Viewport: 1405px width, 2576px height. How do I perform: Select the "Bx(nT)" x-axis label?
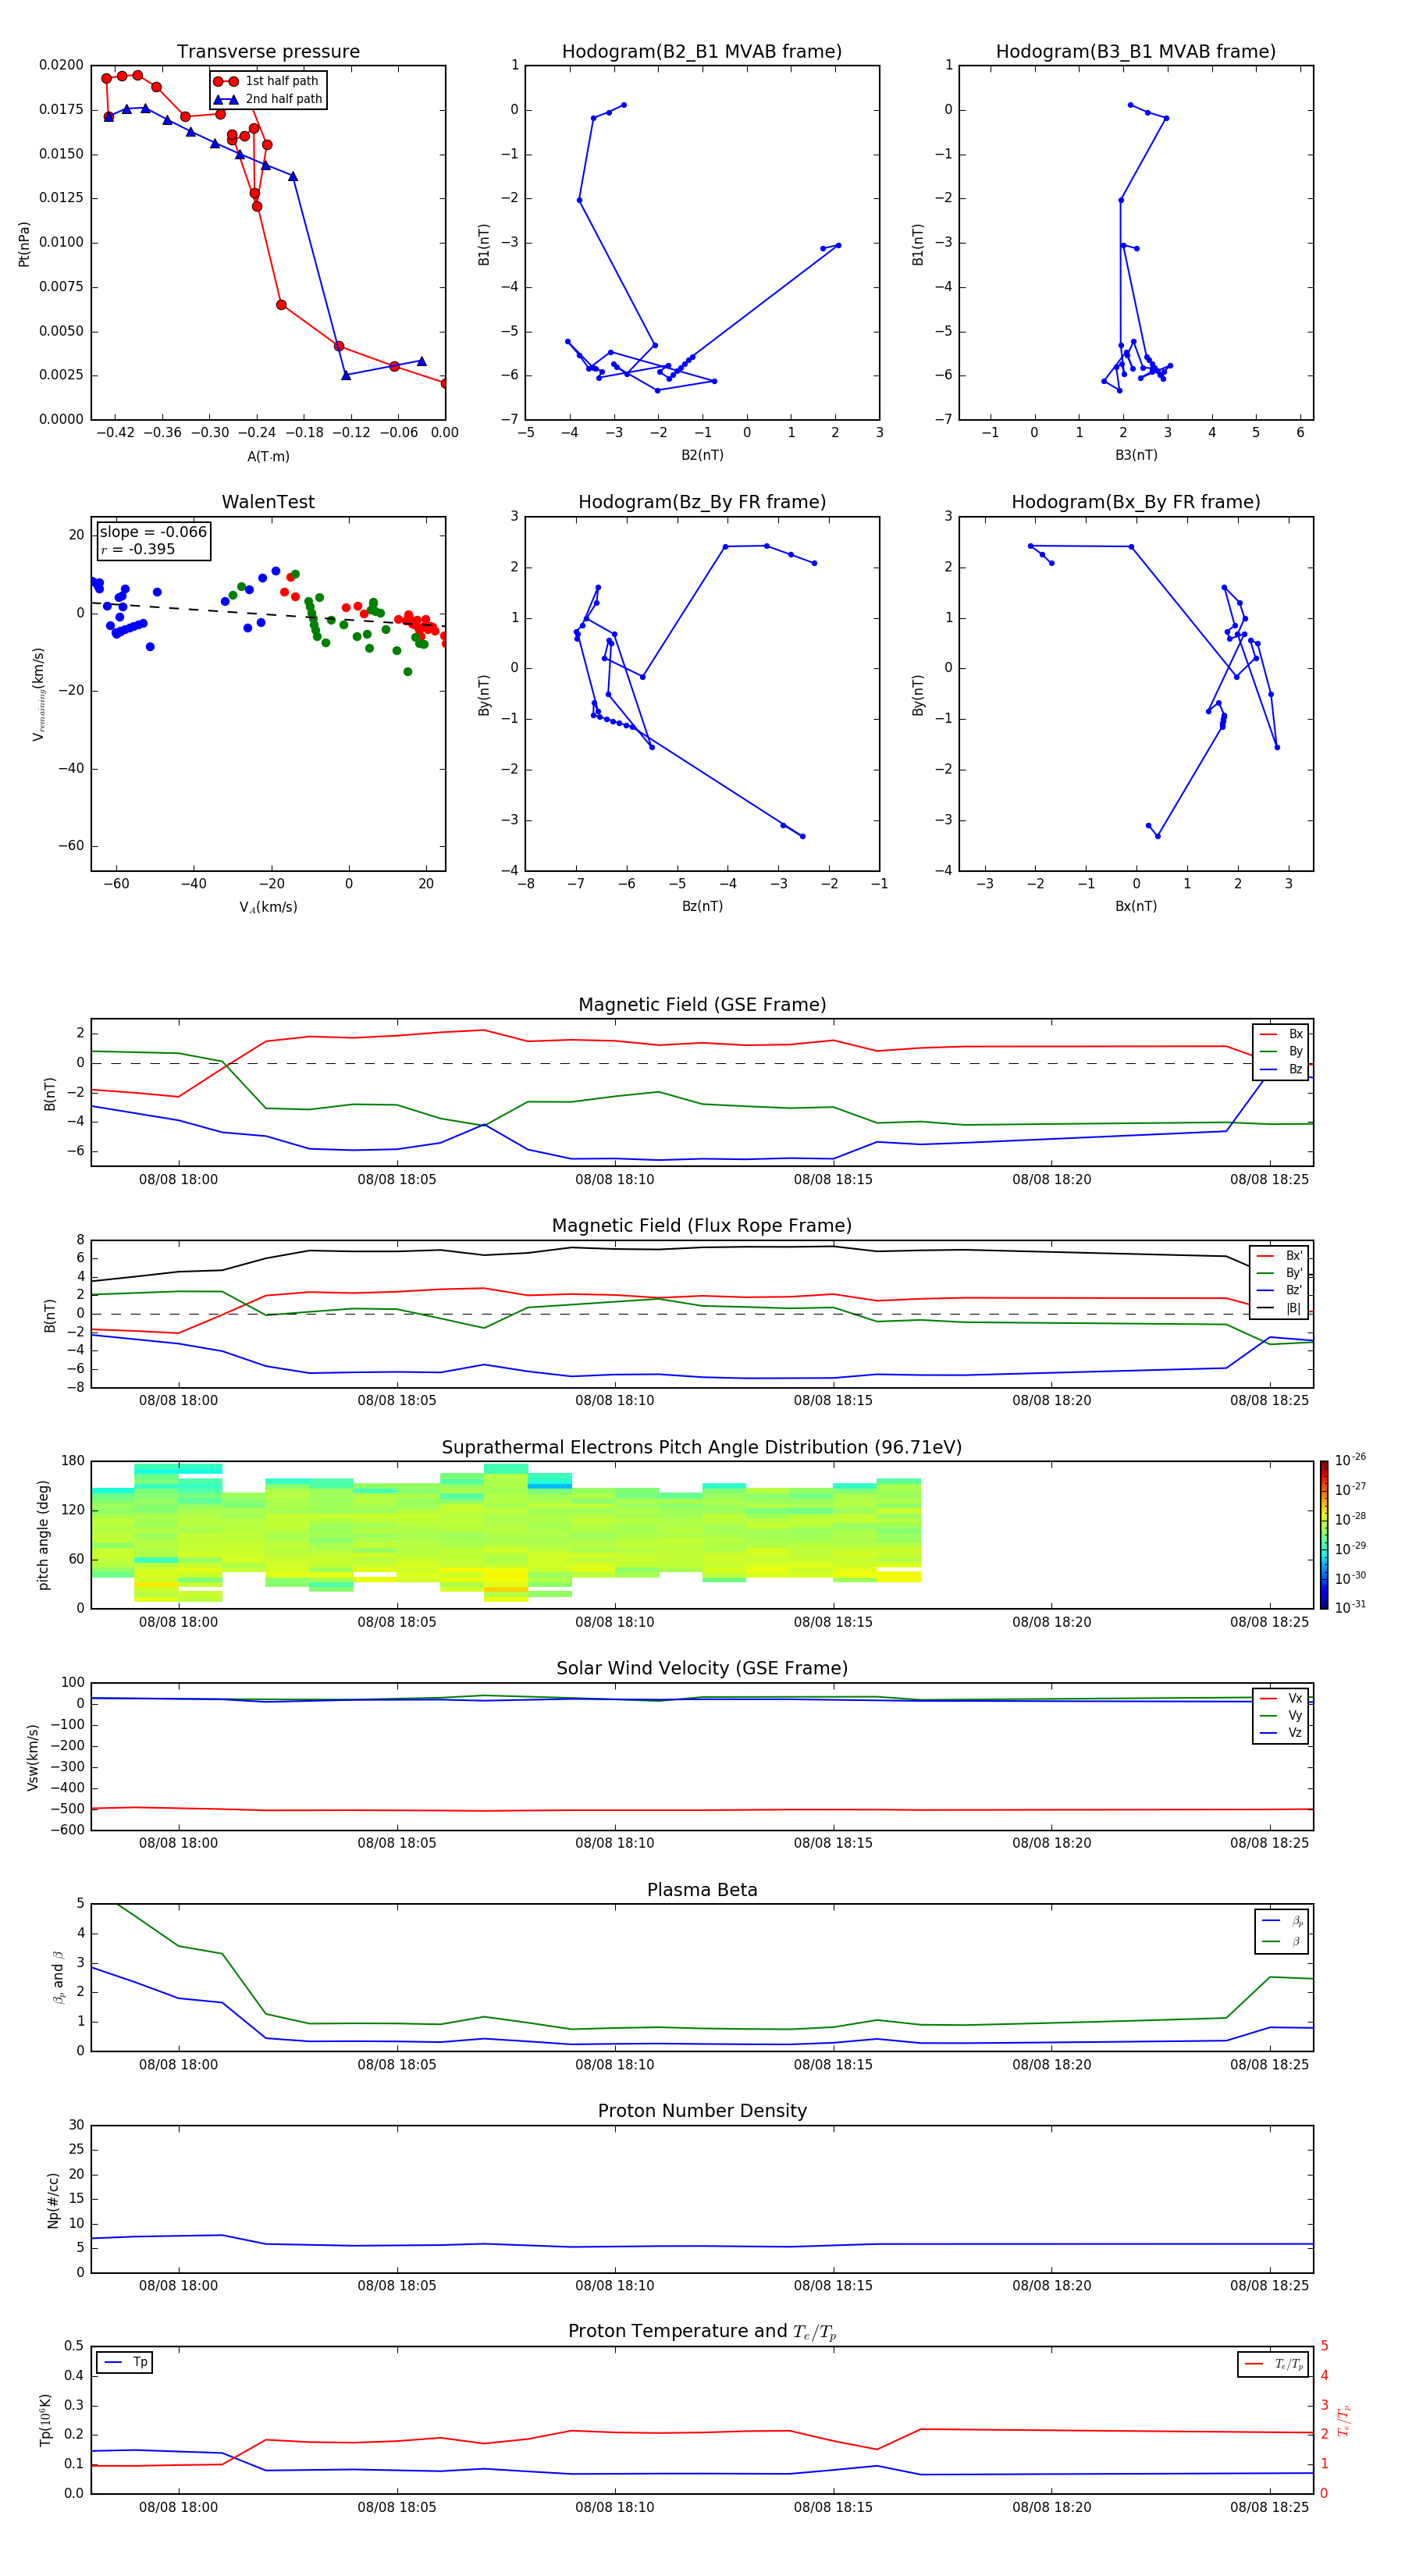click(1136, 906)
